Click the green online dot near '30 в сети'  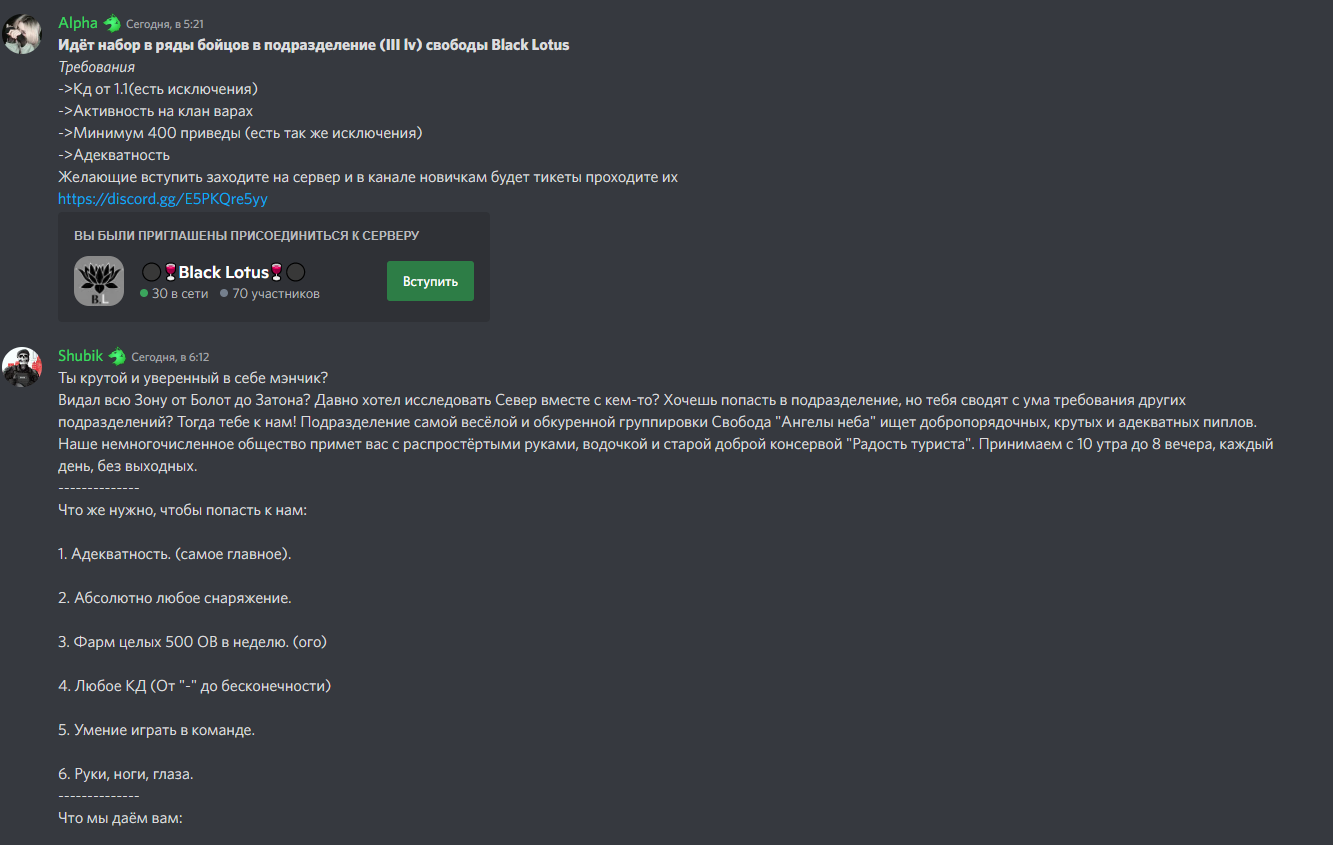click(144, 294)
